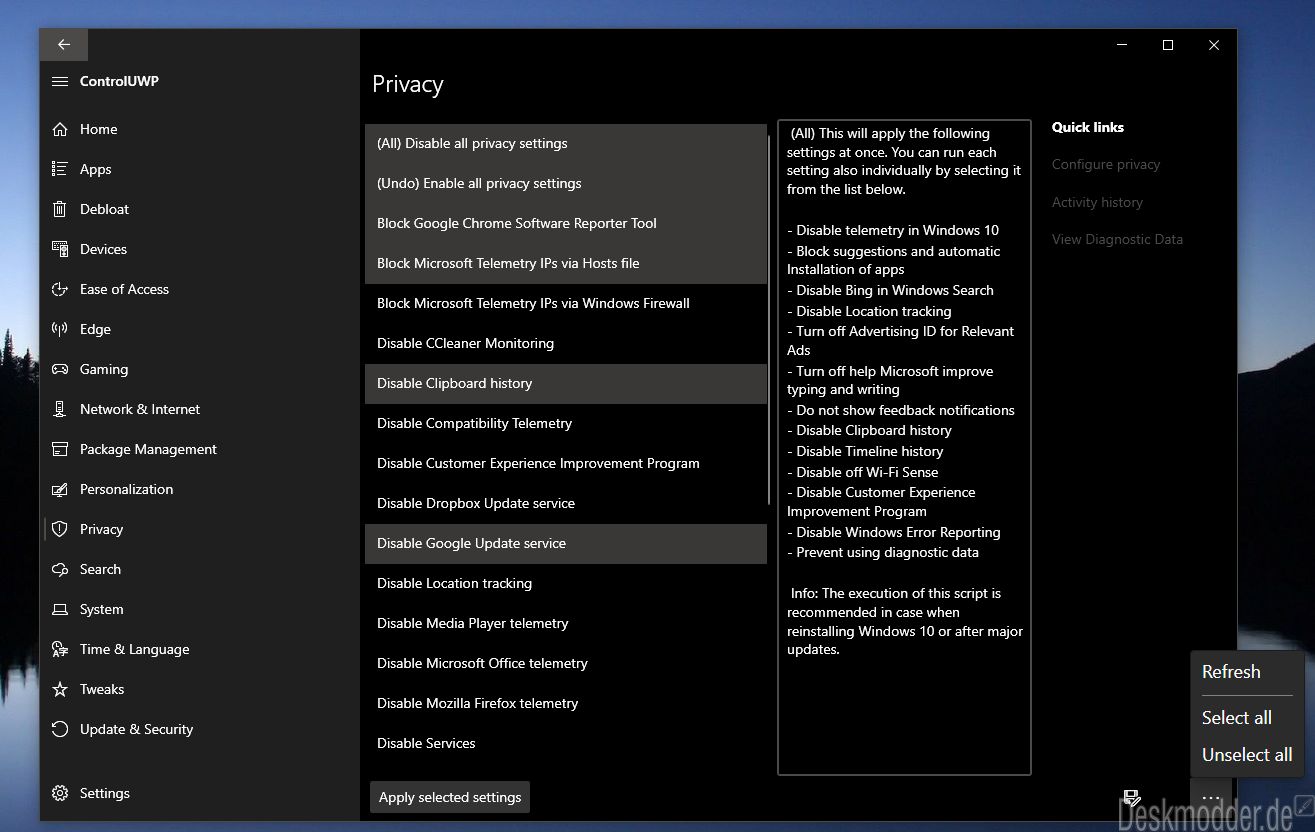Toggle the three-dot more options button
The width and height of the screenshot is (1315, 832).
pos(1211,798)
